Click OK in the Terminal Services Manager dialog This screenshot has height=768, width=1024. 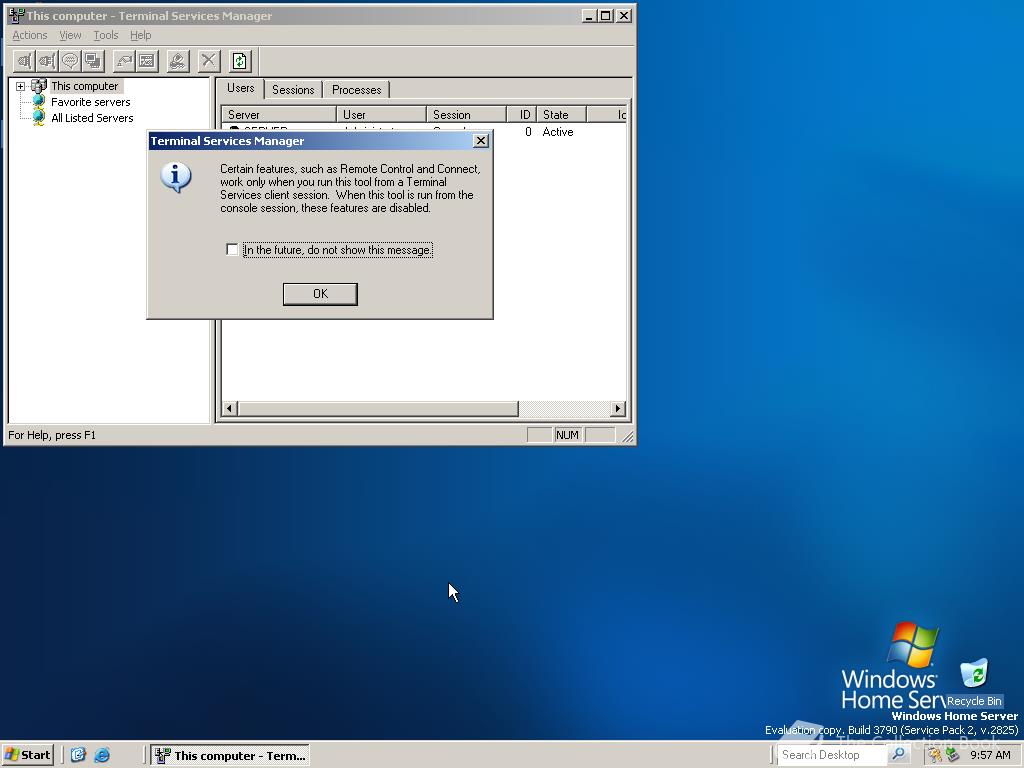[x=320, y=294]
